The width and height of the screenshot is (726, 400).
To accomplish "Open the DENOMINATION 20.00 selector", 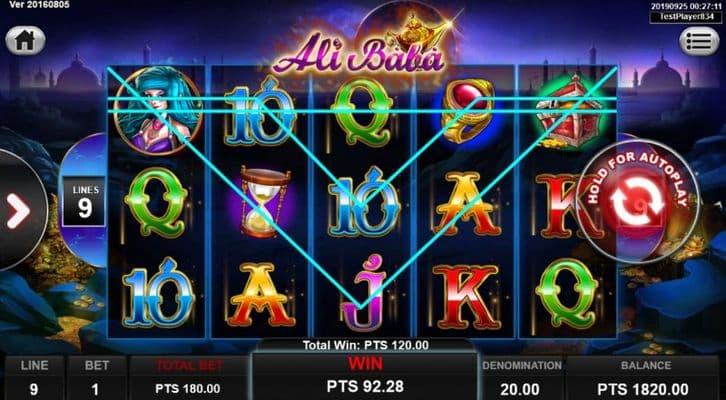I will pyautogui.click(x=522, y=378).
